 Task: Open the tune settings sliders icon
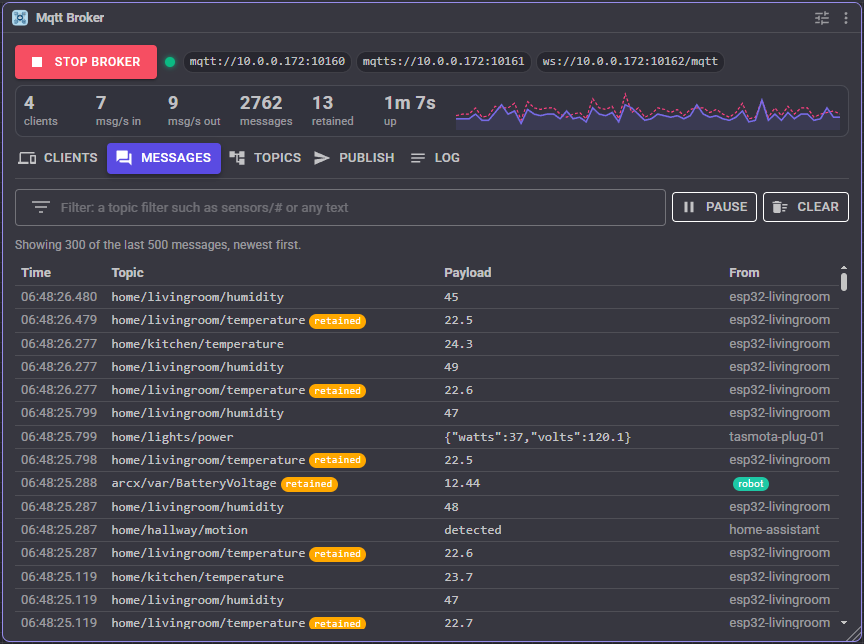[822, 18]
